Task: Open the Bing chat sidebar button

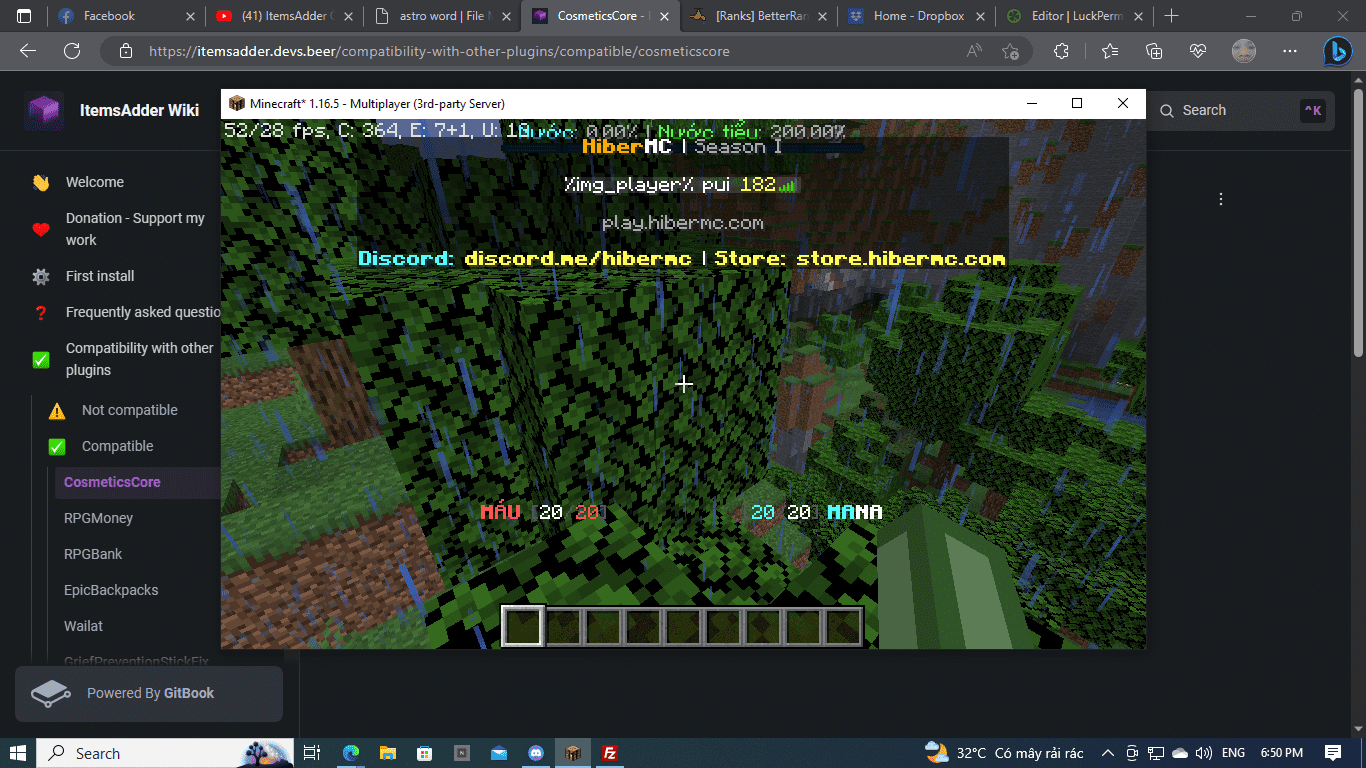Action: [1337, 52]
